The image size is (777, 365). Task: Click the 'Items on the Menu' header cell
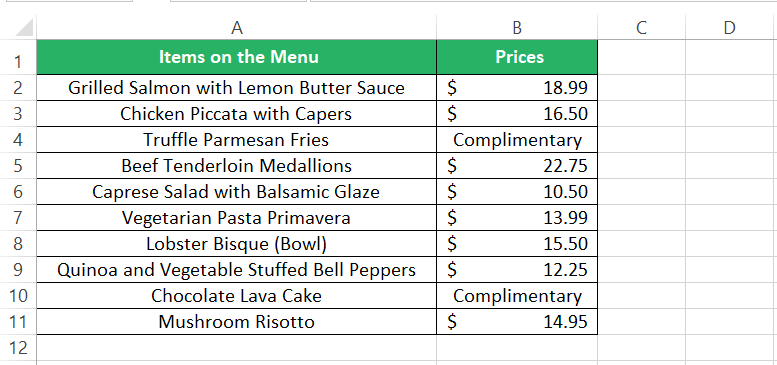[x=237, y=57]
